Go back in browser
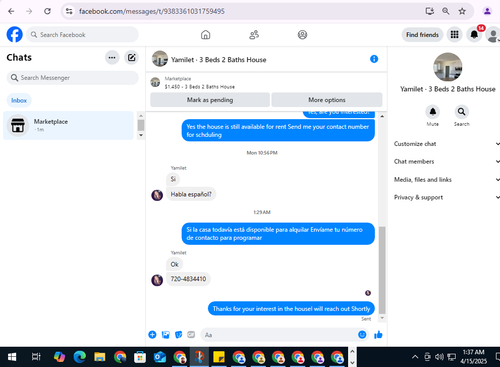This screenshot has width=500, height=367. point(11,11)
